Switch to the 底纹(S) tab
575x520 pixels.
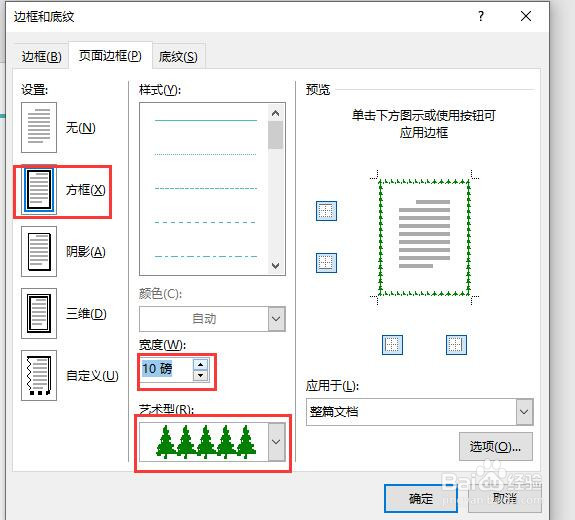(x=178, y=56)
